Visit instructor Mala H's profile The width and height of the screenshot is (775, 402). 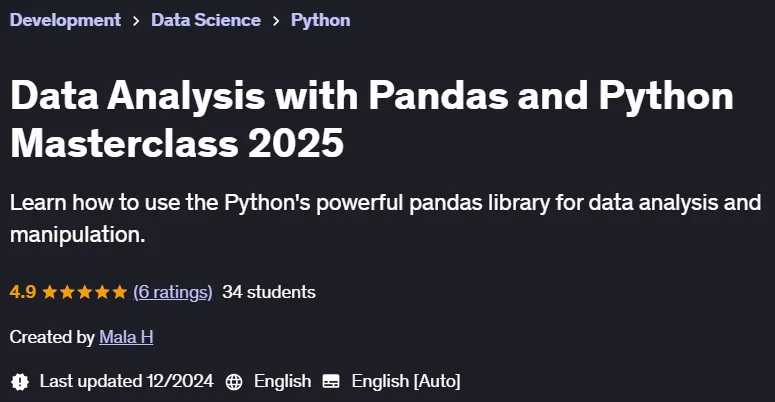tap(126, 337)
